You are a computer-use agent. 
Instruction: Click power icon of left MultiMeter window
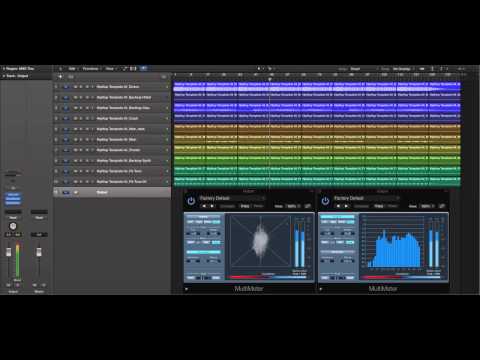tap(191, 201)
